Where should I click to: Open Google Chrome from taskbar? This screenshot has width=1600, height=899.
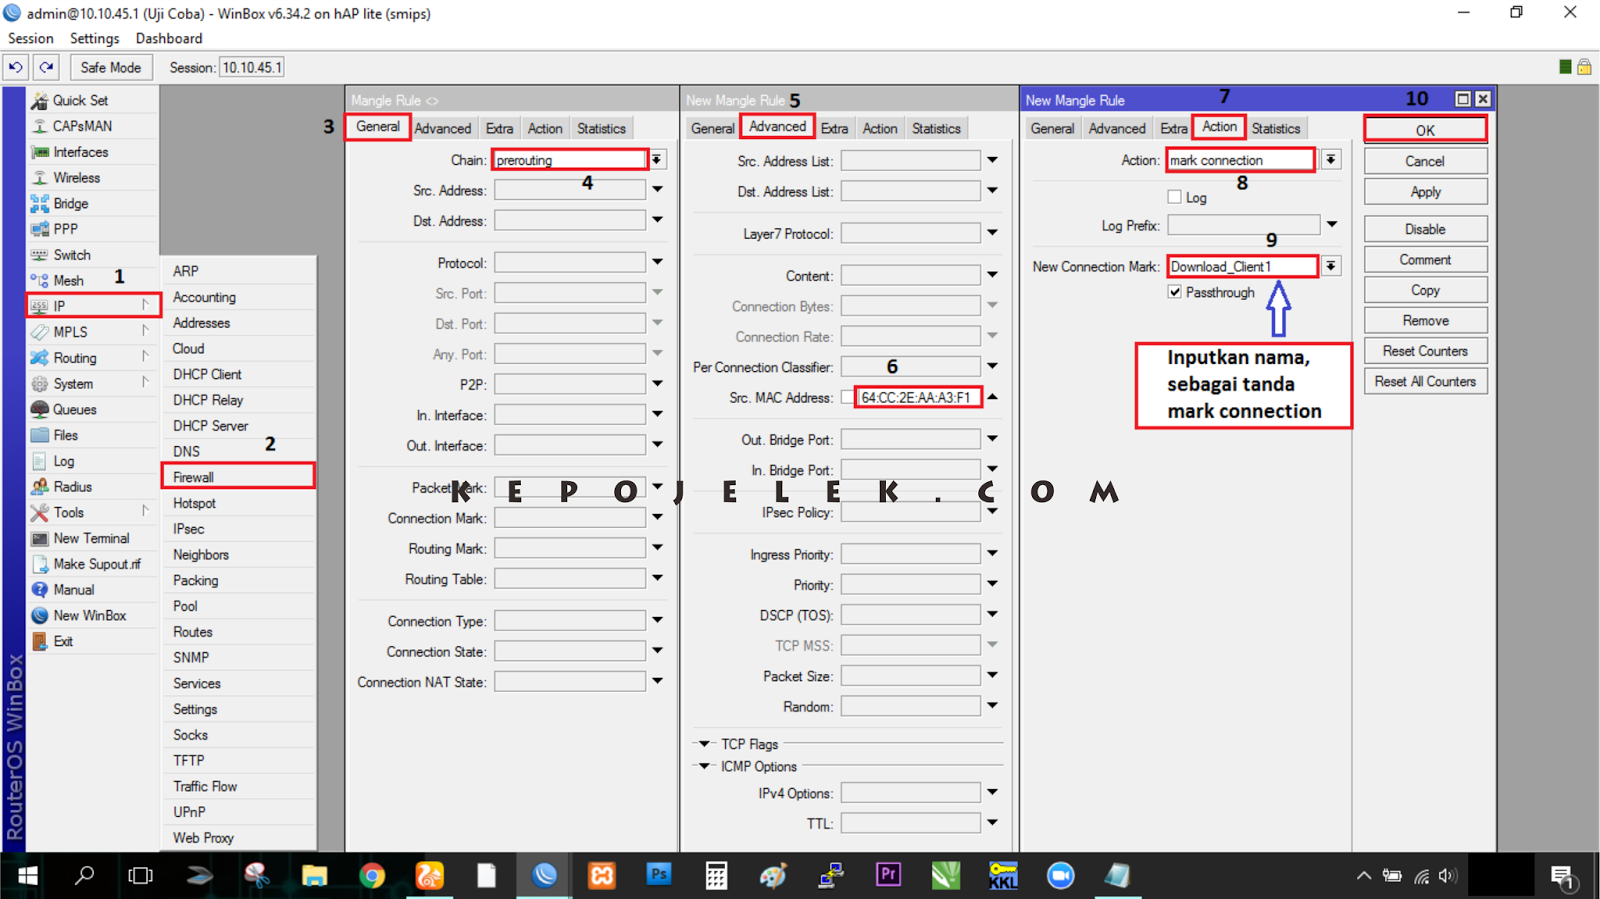(x=372, y=876)
